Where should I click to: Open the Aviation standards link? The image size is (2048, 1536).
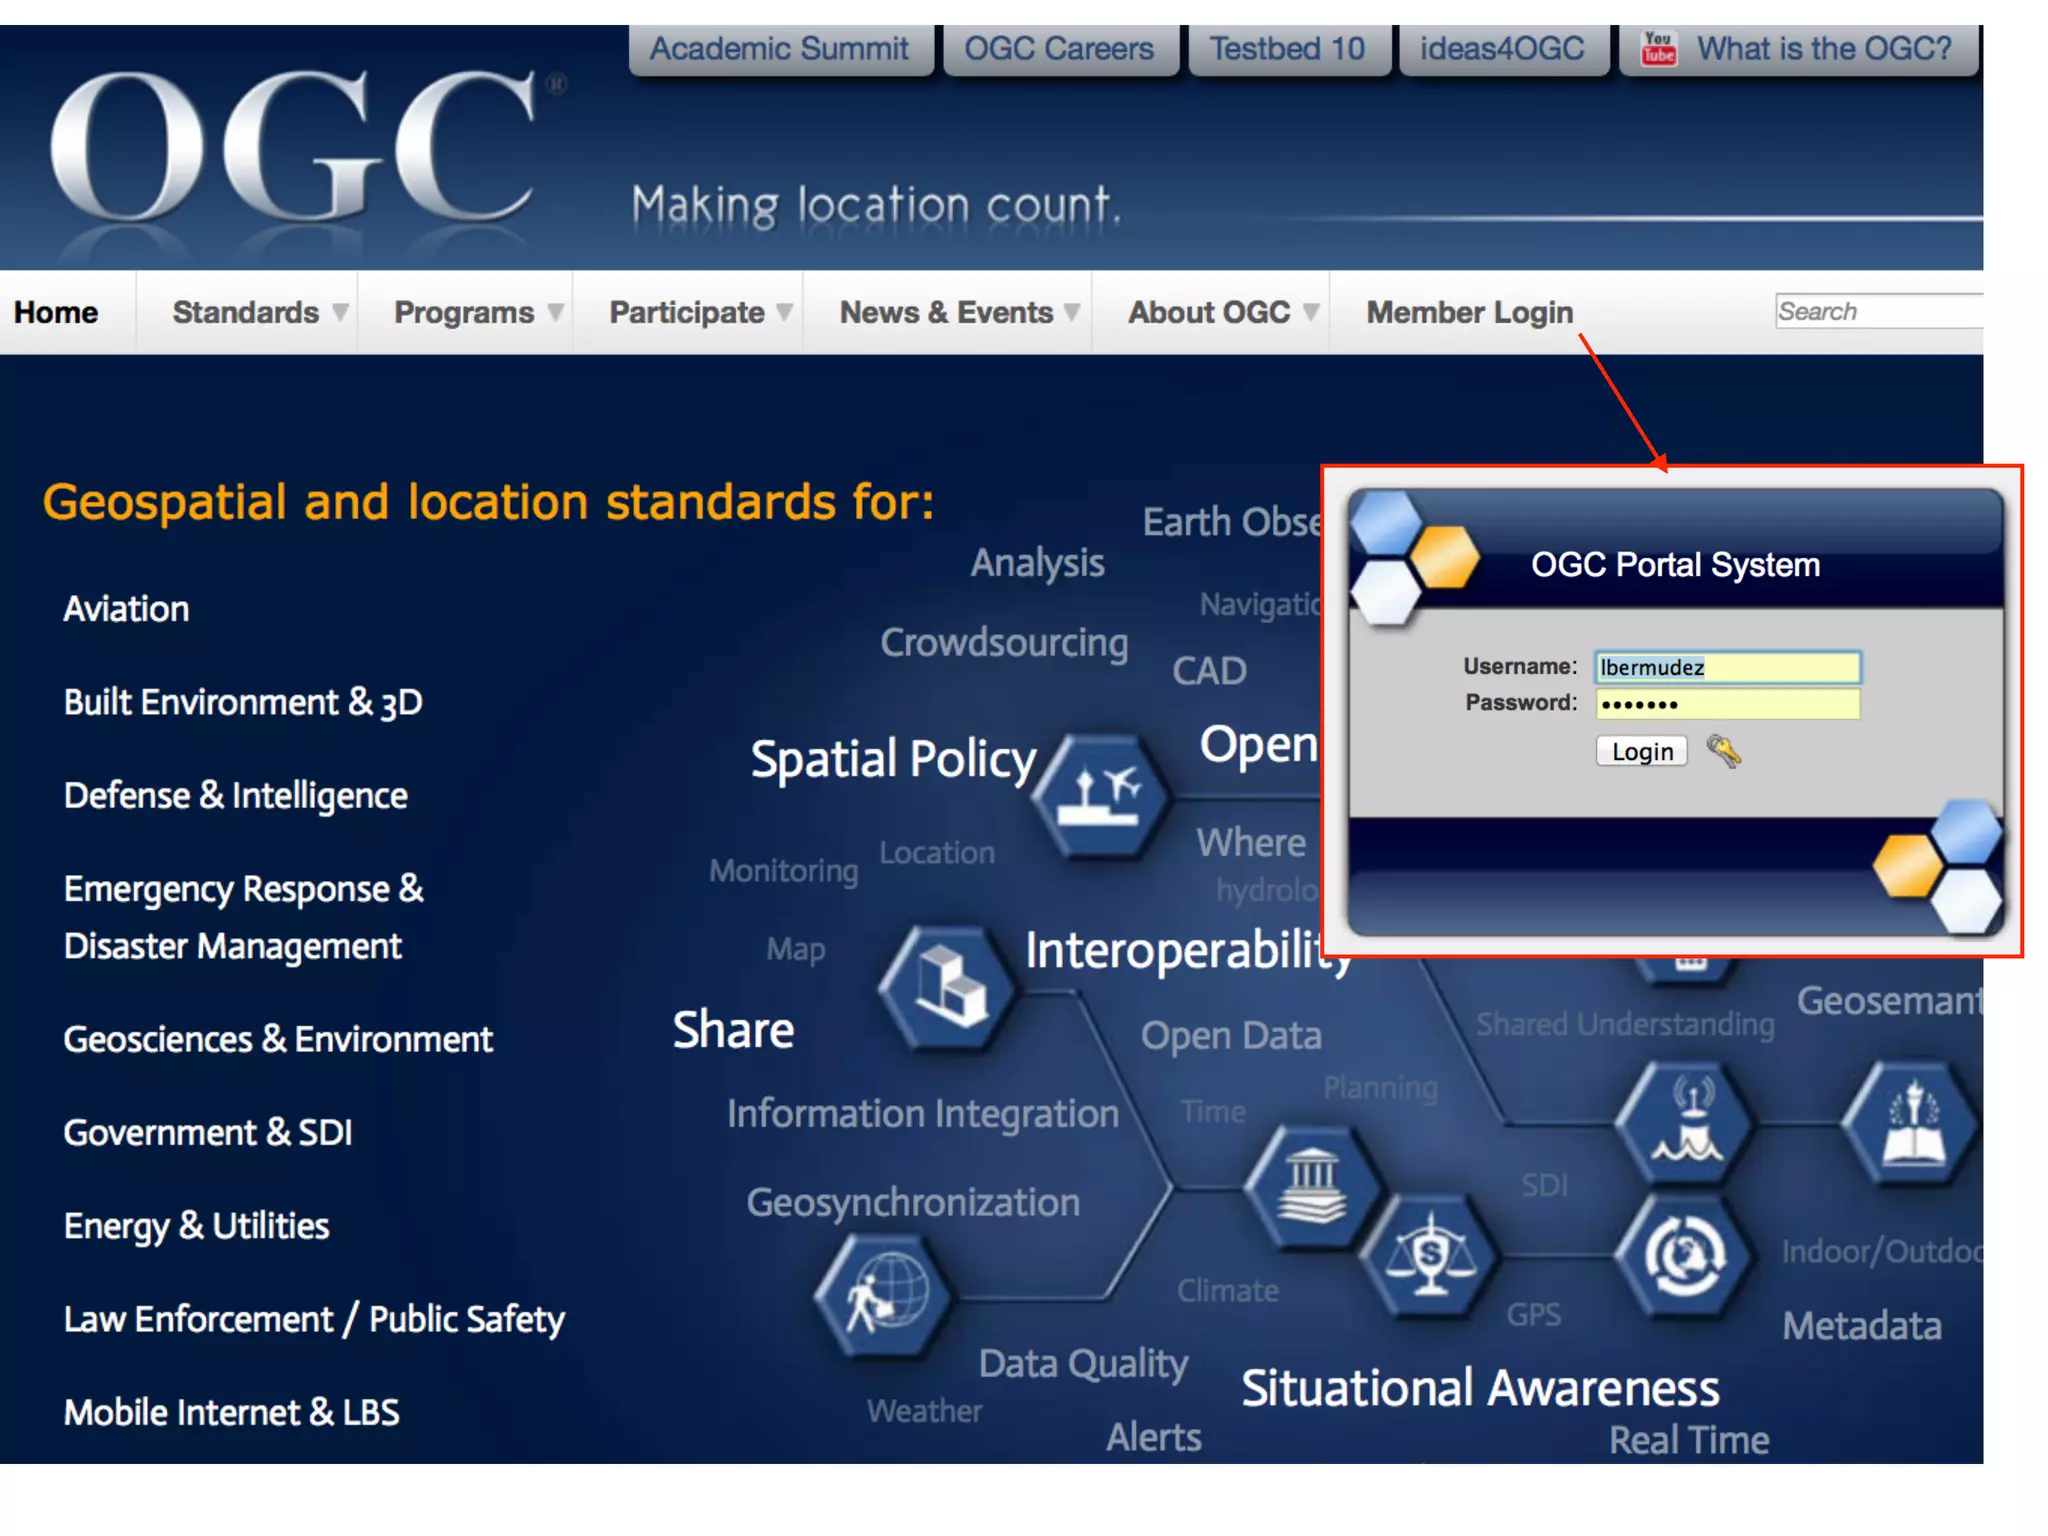pos(126,609)
